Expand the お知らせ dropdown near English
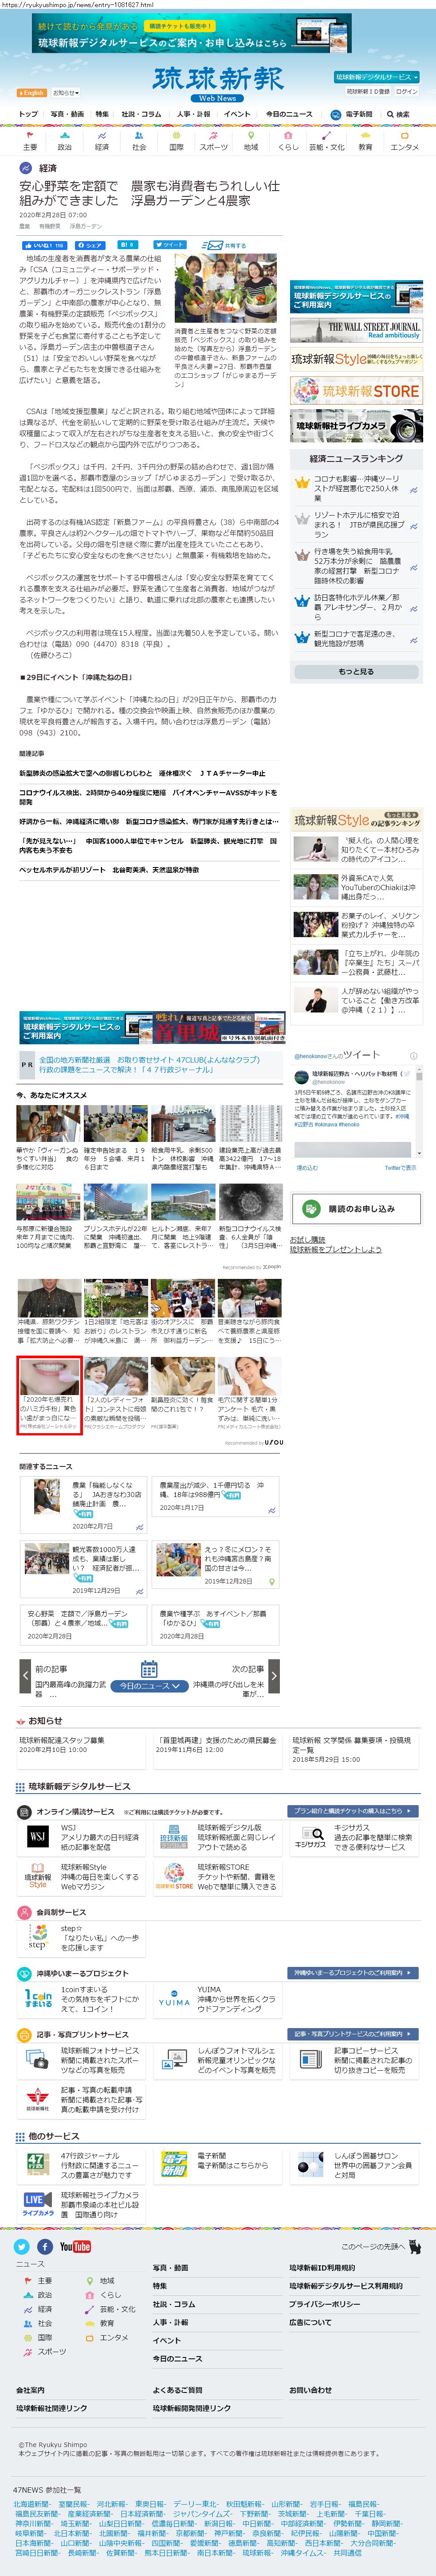Image resolution: width=436 pixels, height=2576 pixels. tap(66, 93)
